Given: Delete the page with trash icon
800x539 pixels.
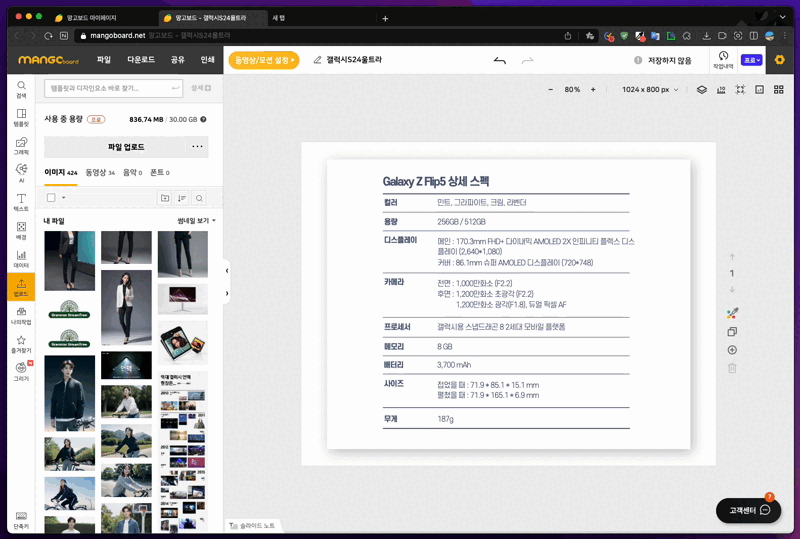Looking at the screenshot, I should pos(732,368).
